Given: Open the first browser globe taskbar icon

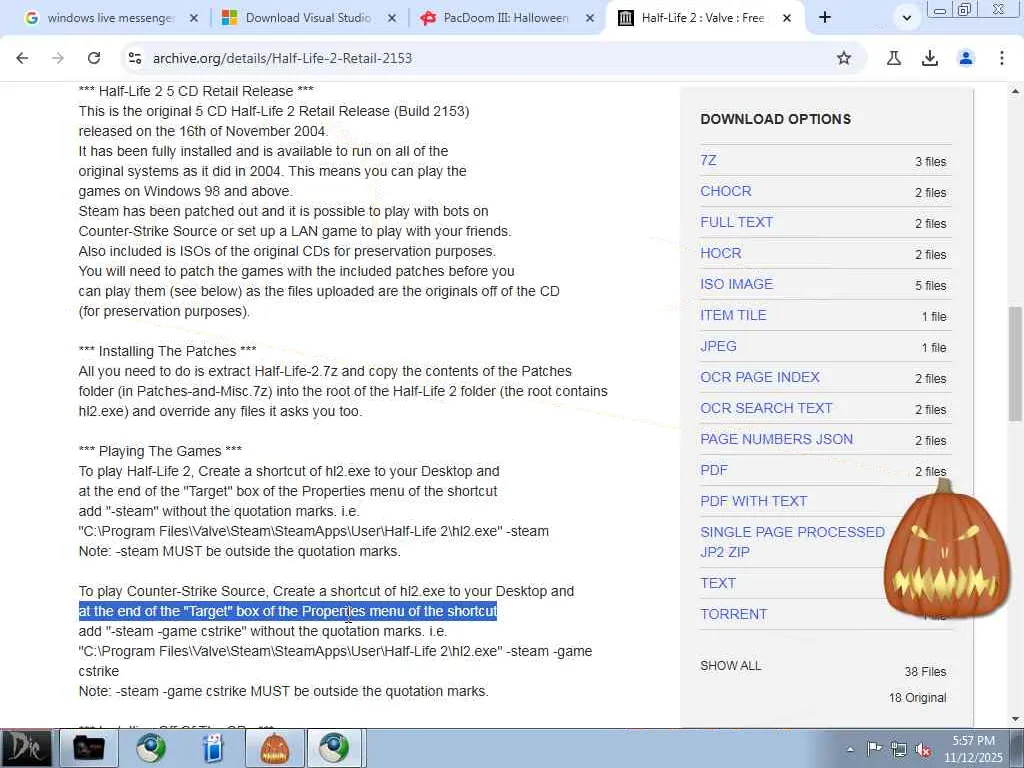Looking at the screenshot, I should (151, 748).
